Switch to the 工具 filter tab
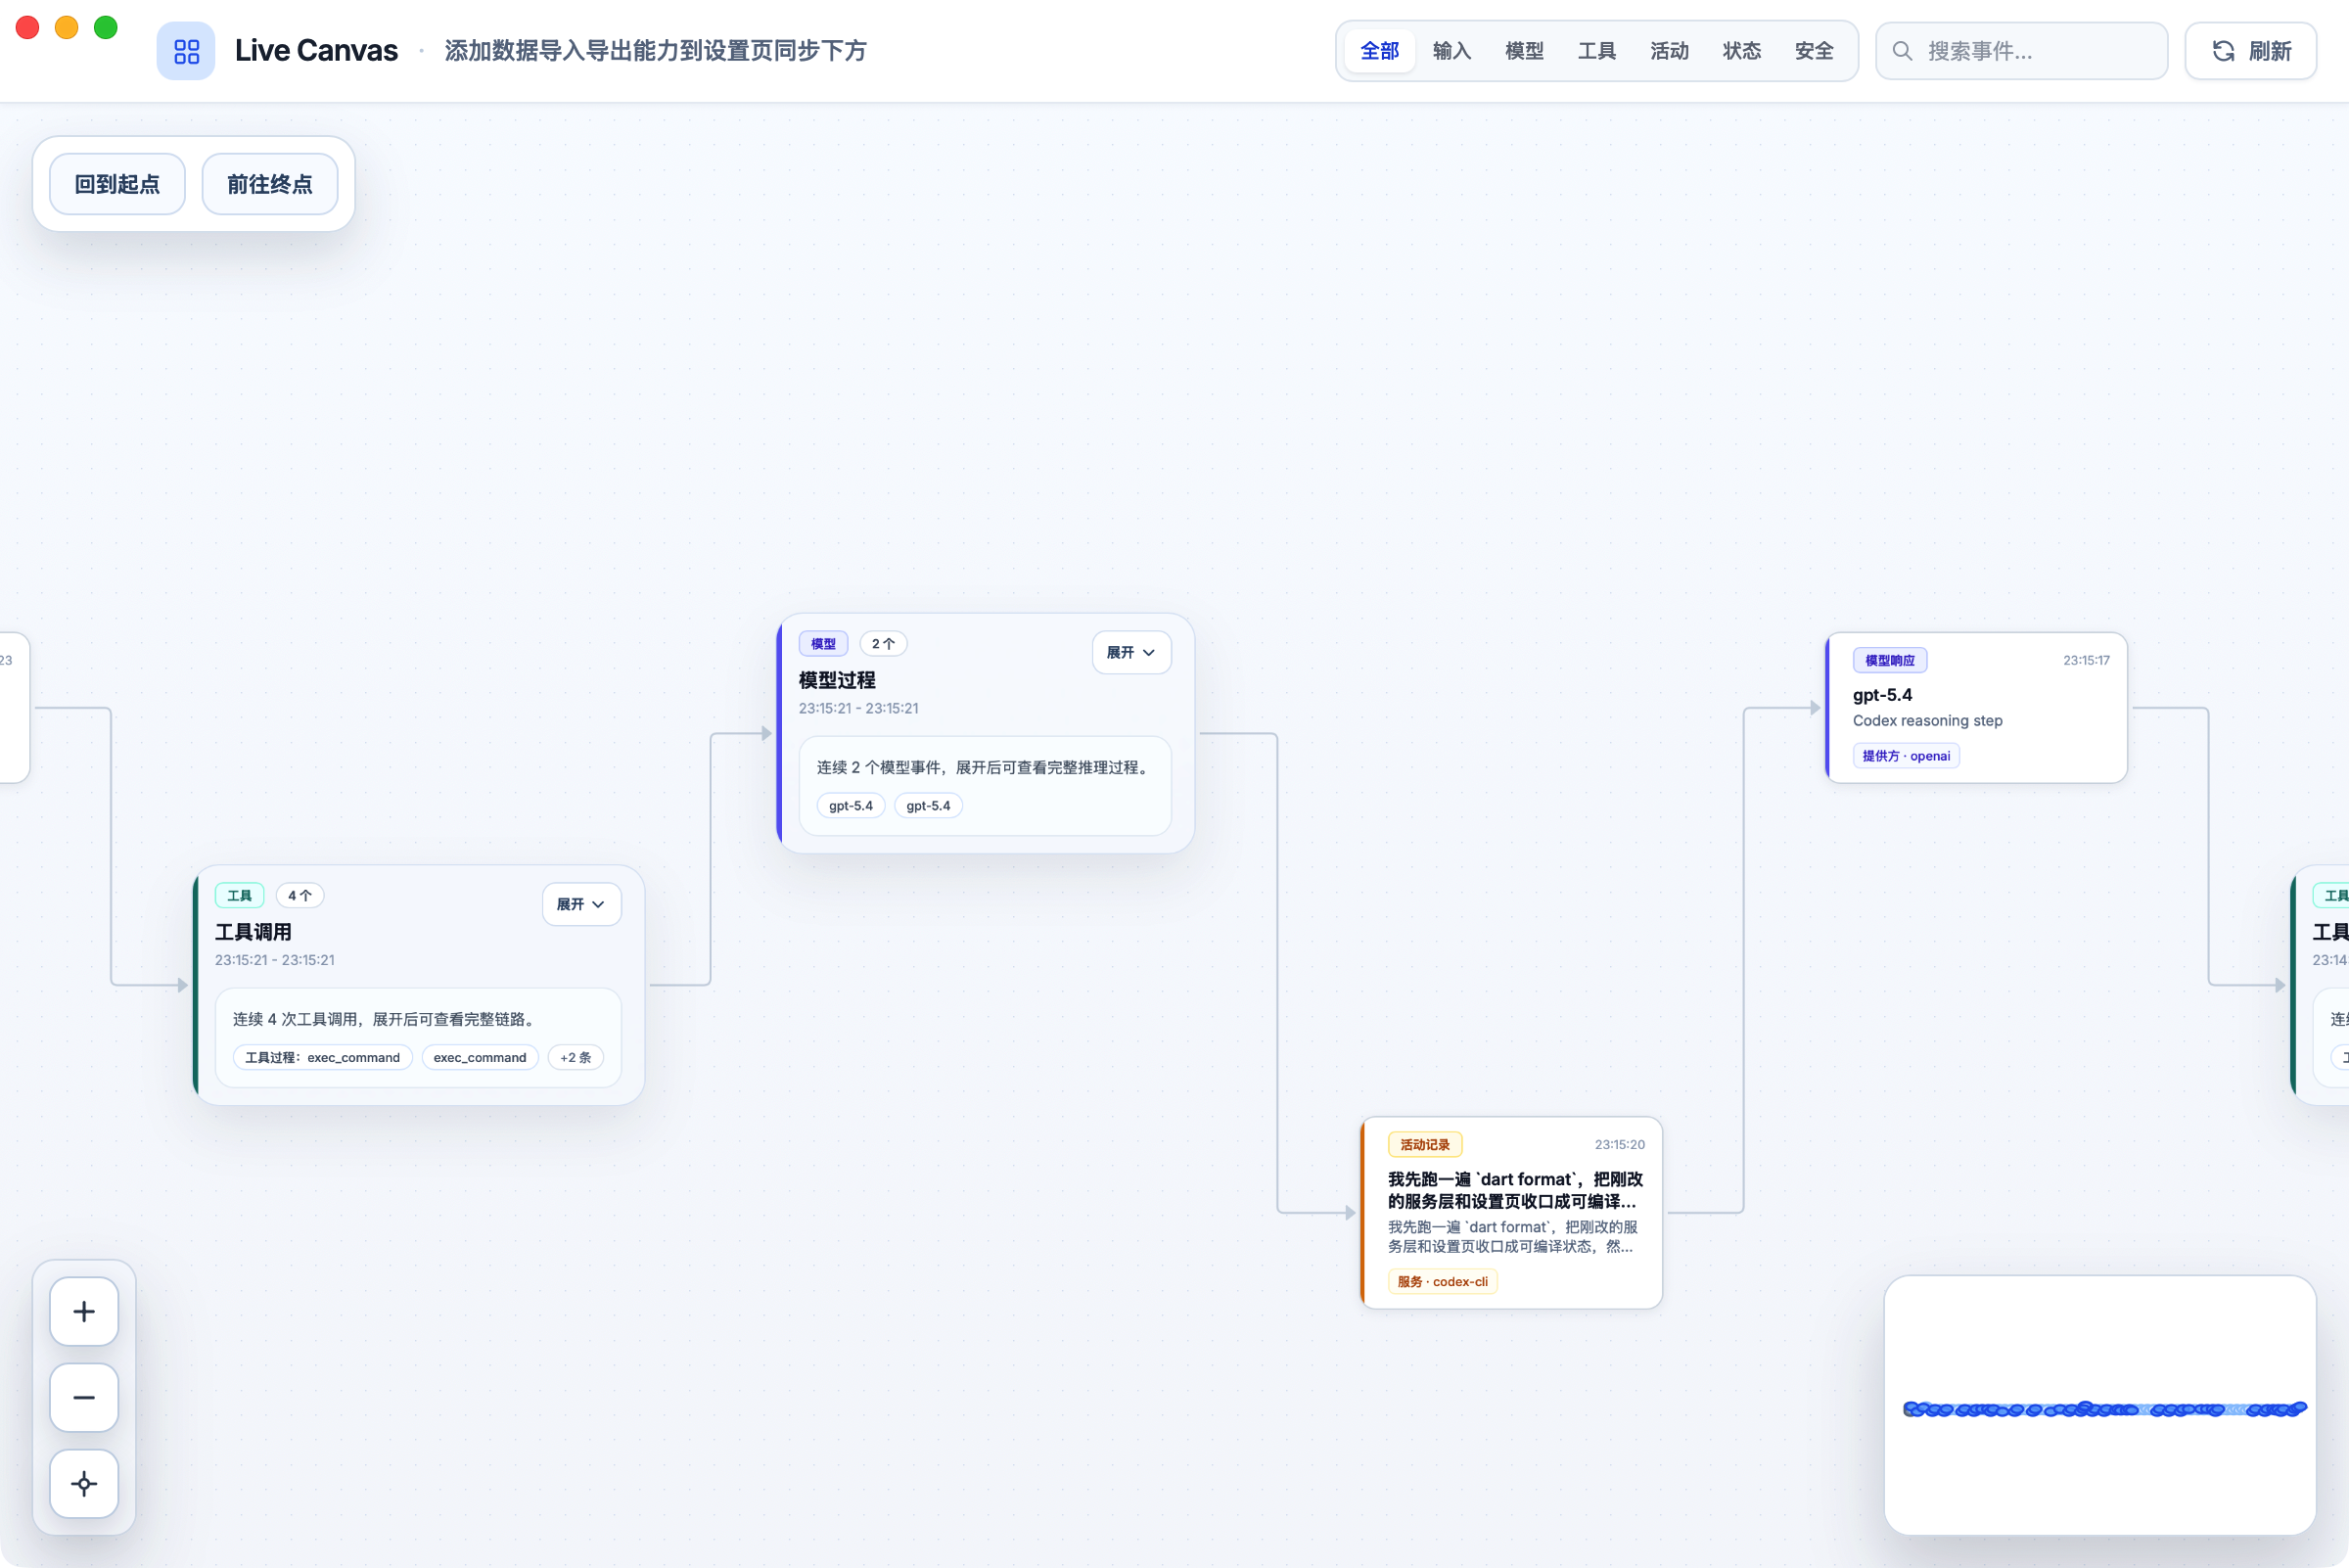The height and width of the screenshot is (1568, 2349). tap(1596, 50)
